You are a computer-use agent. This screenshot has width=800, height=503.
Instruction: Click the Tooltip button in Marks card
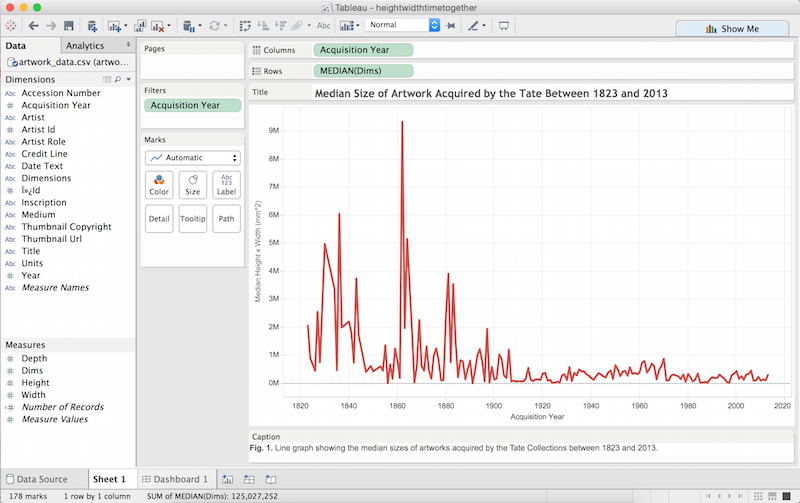coord(193,219)
